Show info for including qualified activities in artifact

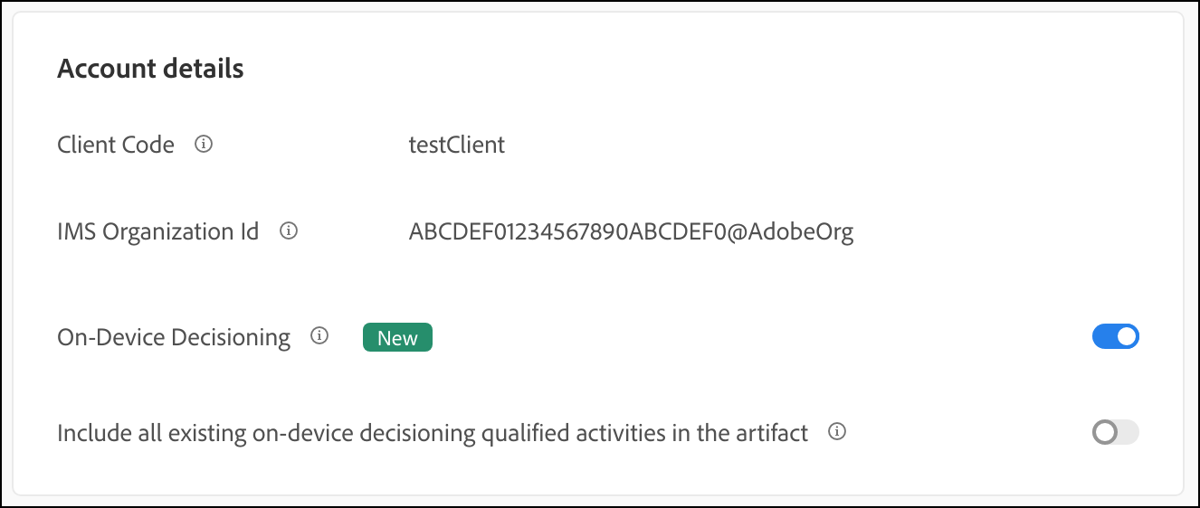coord(838,433)
